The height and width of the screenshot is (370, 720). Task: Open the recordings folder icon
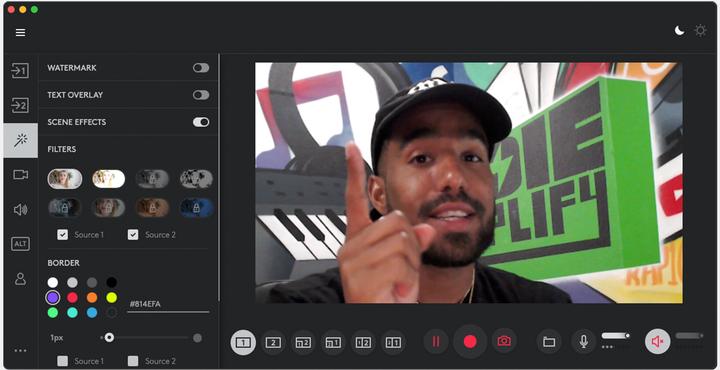pyautogui.click(x=549, y=342)
